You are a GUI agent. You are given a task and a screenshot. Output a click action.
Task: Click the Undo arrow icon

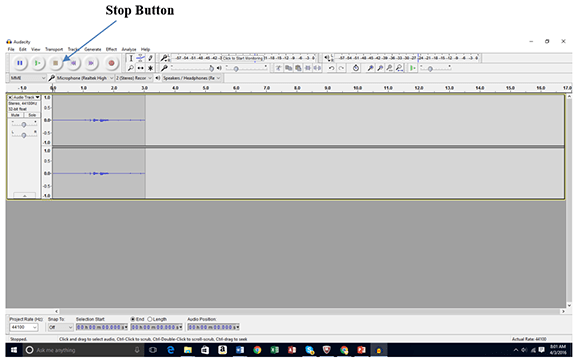click(x=331, y=68)
